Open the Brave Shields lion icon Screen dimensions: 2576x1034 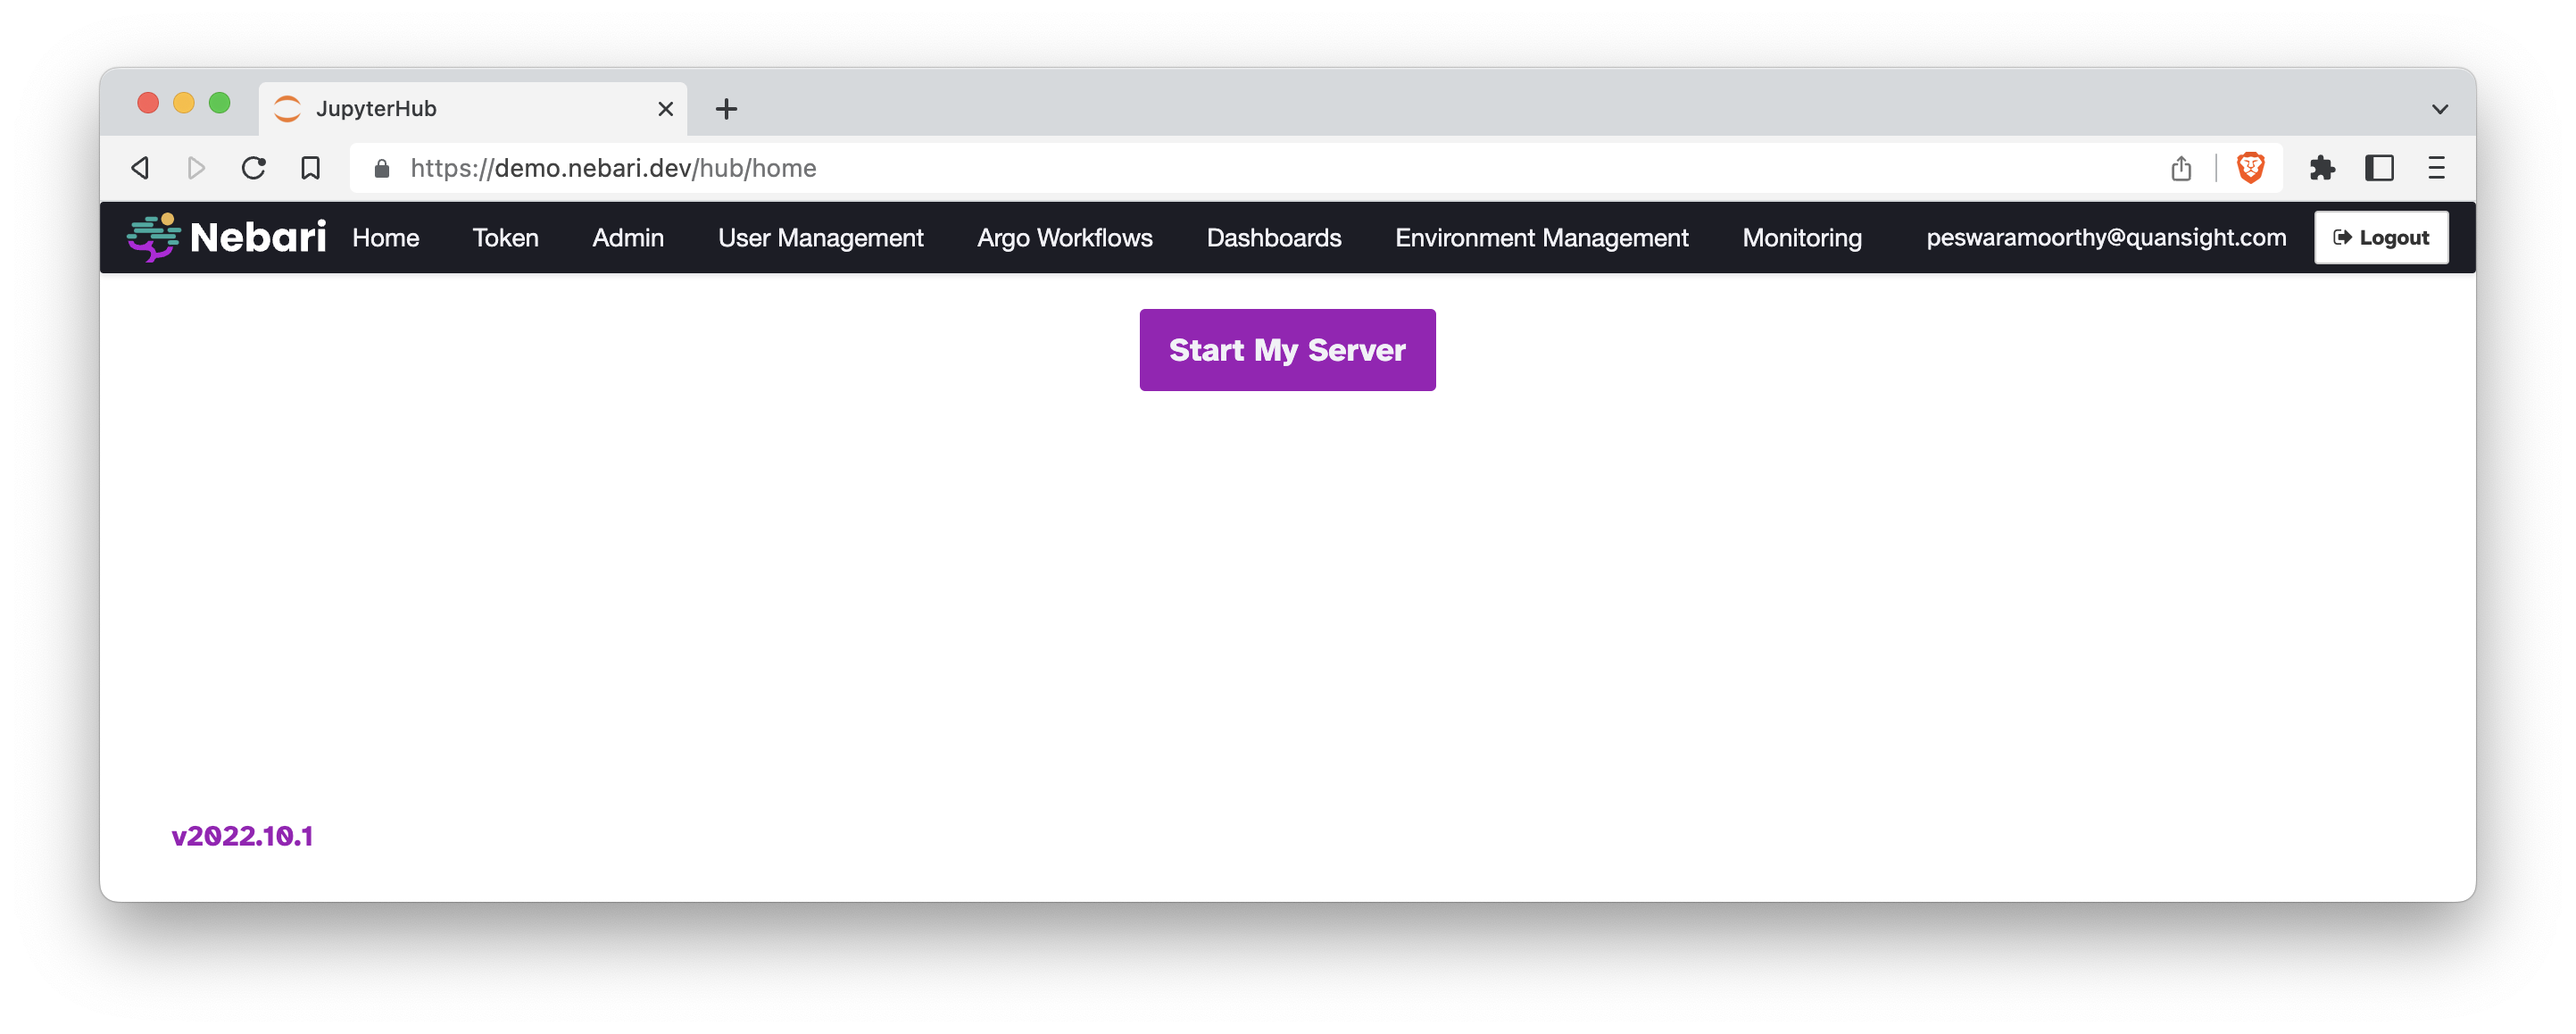tap(2250, 168)
